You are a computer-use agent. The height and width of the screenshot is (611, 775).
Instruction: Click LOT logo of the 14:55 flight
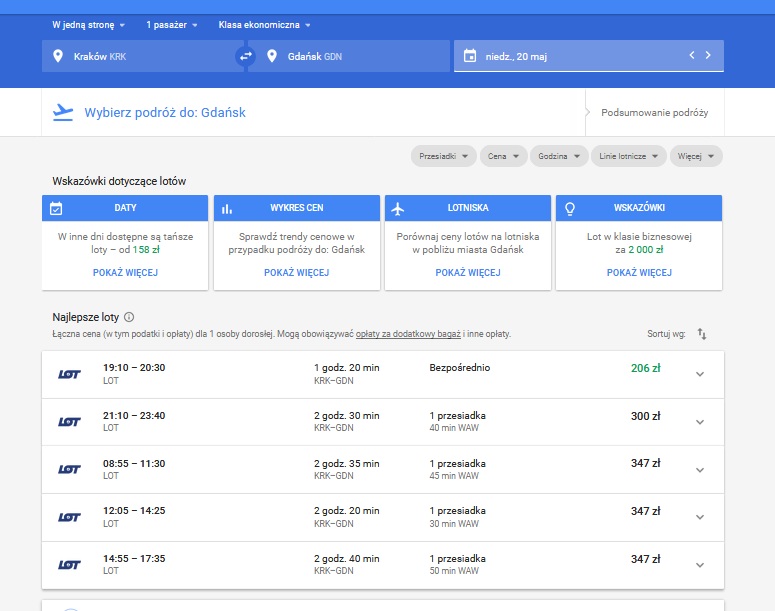(69, 565)
